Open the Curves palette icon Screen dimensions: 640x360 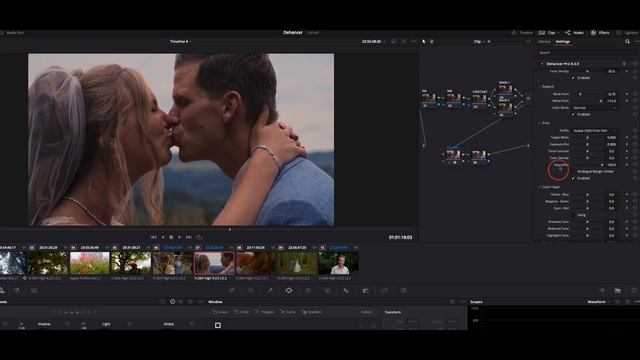(231, 291)
